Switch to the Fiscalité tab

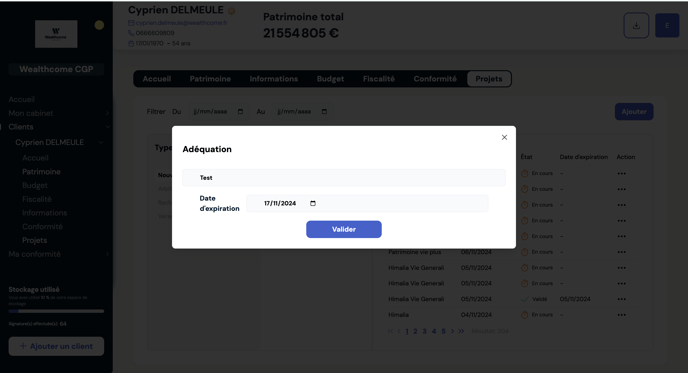point(379,79)
